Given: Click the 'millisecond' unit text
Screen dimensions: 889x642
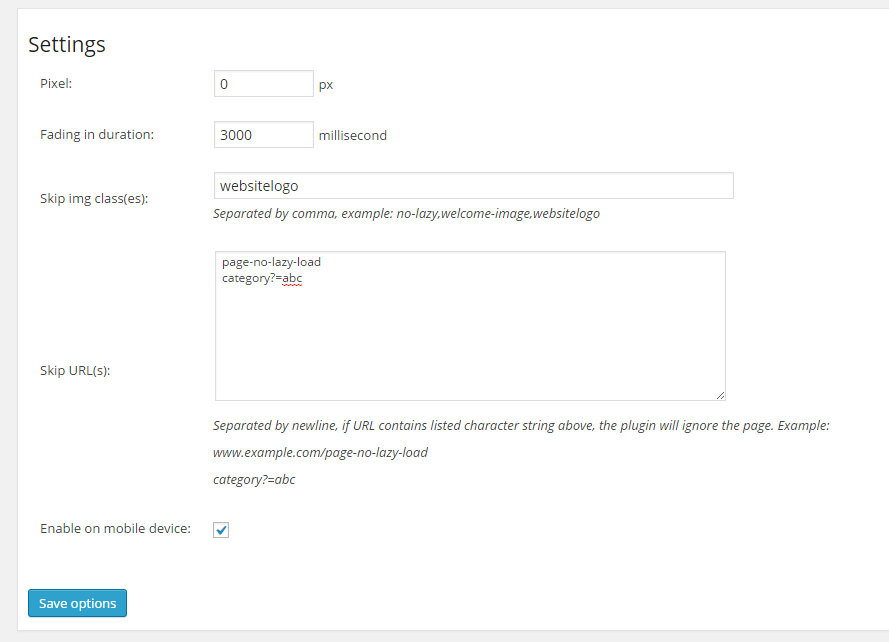Looking at the screenshot, I should point(353,136).
